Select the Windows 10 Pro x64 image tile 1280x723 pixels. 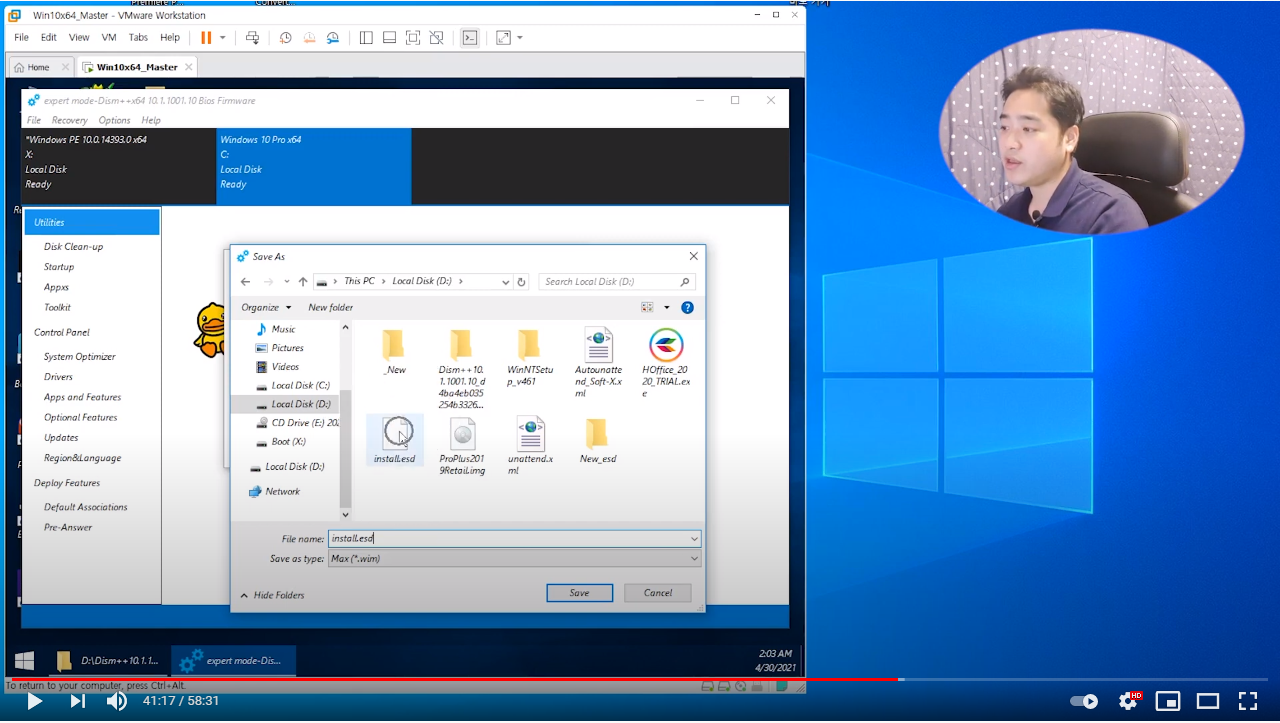click(x=313, y=166)
